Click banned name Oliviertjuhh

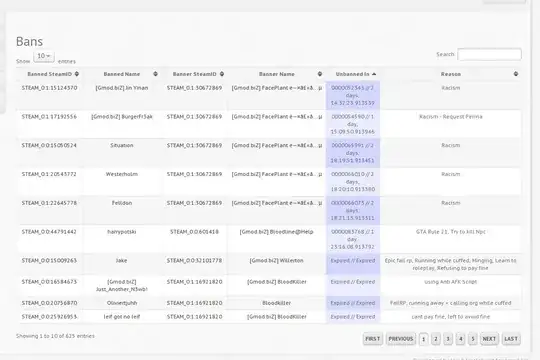coord(122,303)
